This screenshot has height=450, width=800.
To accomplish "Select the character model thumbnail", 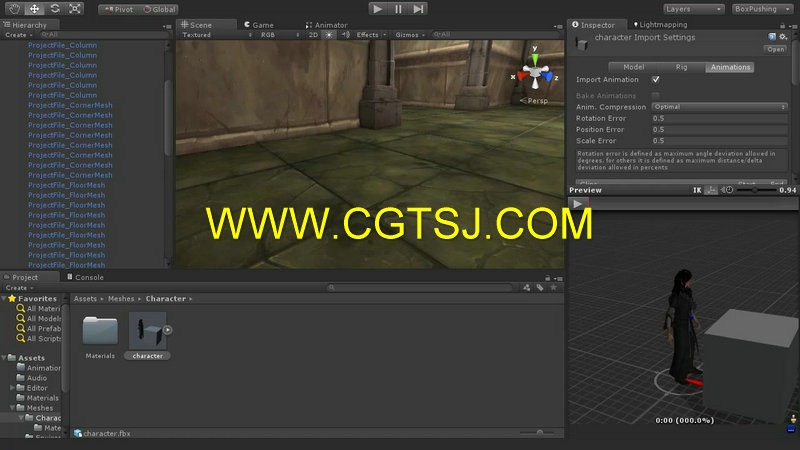I will point(147,331).
